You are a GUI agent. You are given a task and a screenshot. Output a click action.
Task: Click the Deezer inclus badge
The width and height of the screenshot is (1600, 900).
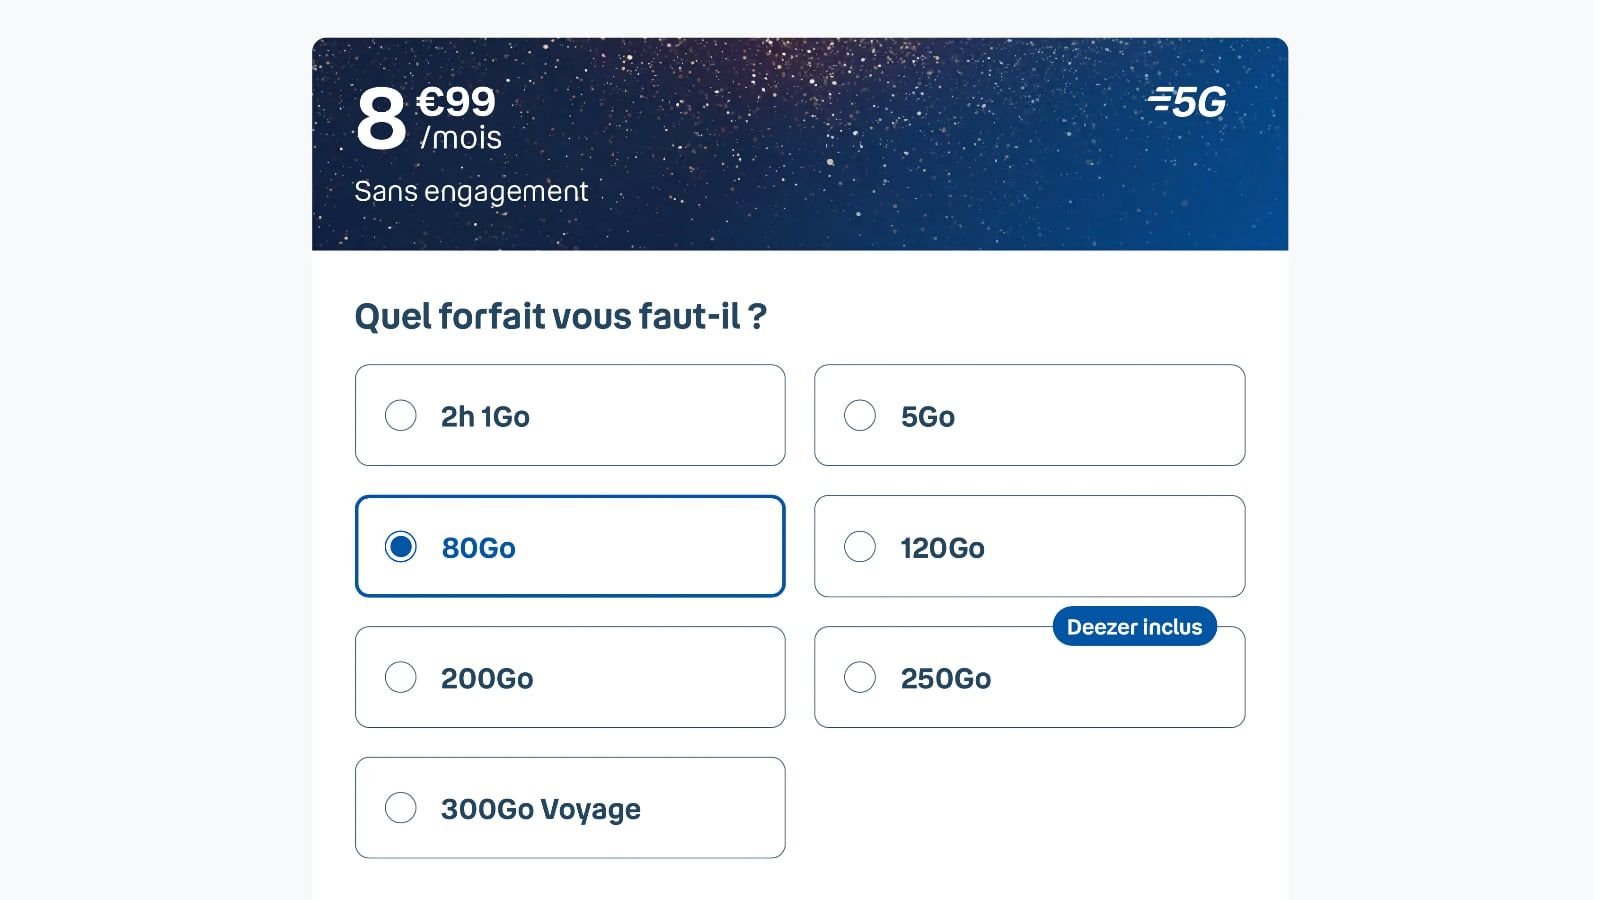[1134, 627]
